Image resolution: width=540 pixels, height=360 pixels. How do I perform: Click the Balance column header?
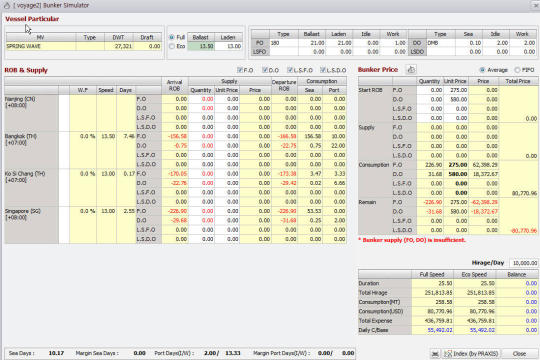pyautogui.click(x=517, y=275)
